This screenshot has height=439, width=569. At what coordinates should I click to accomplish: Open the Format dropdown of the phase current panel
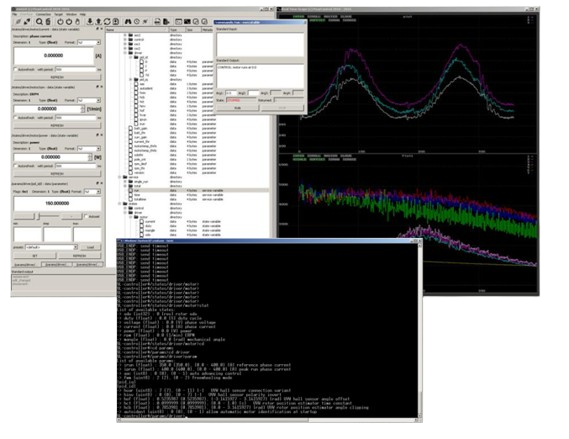point(89,42)
